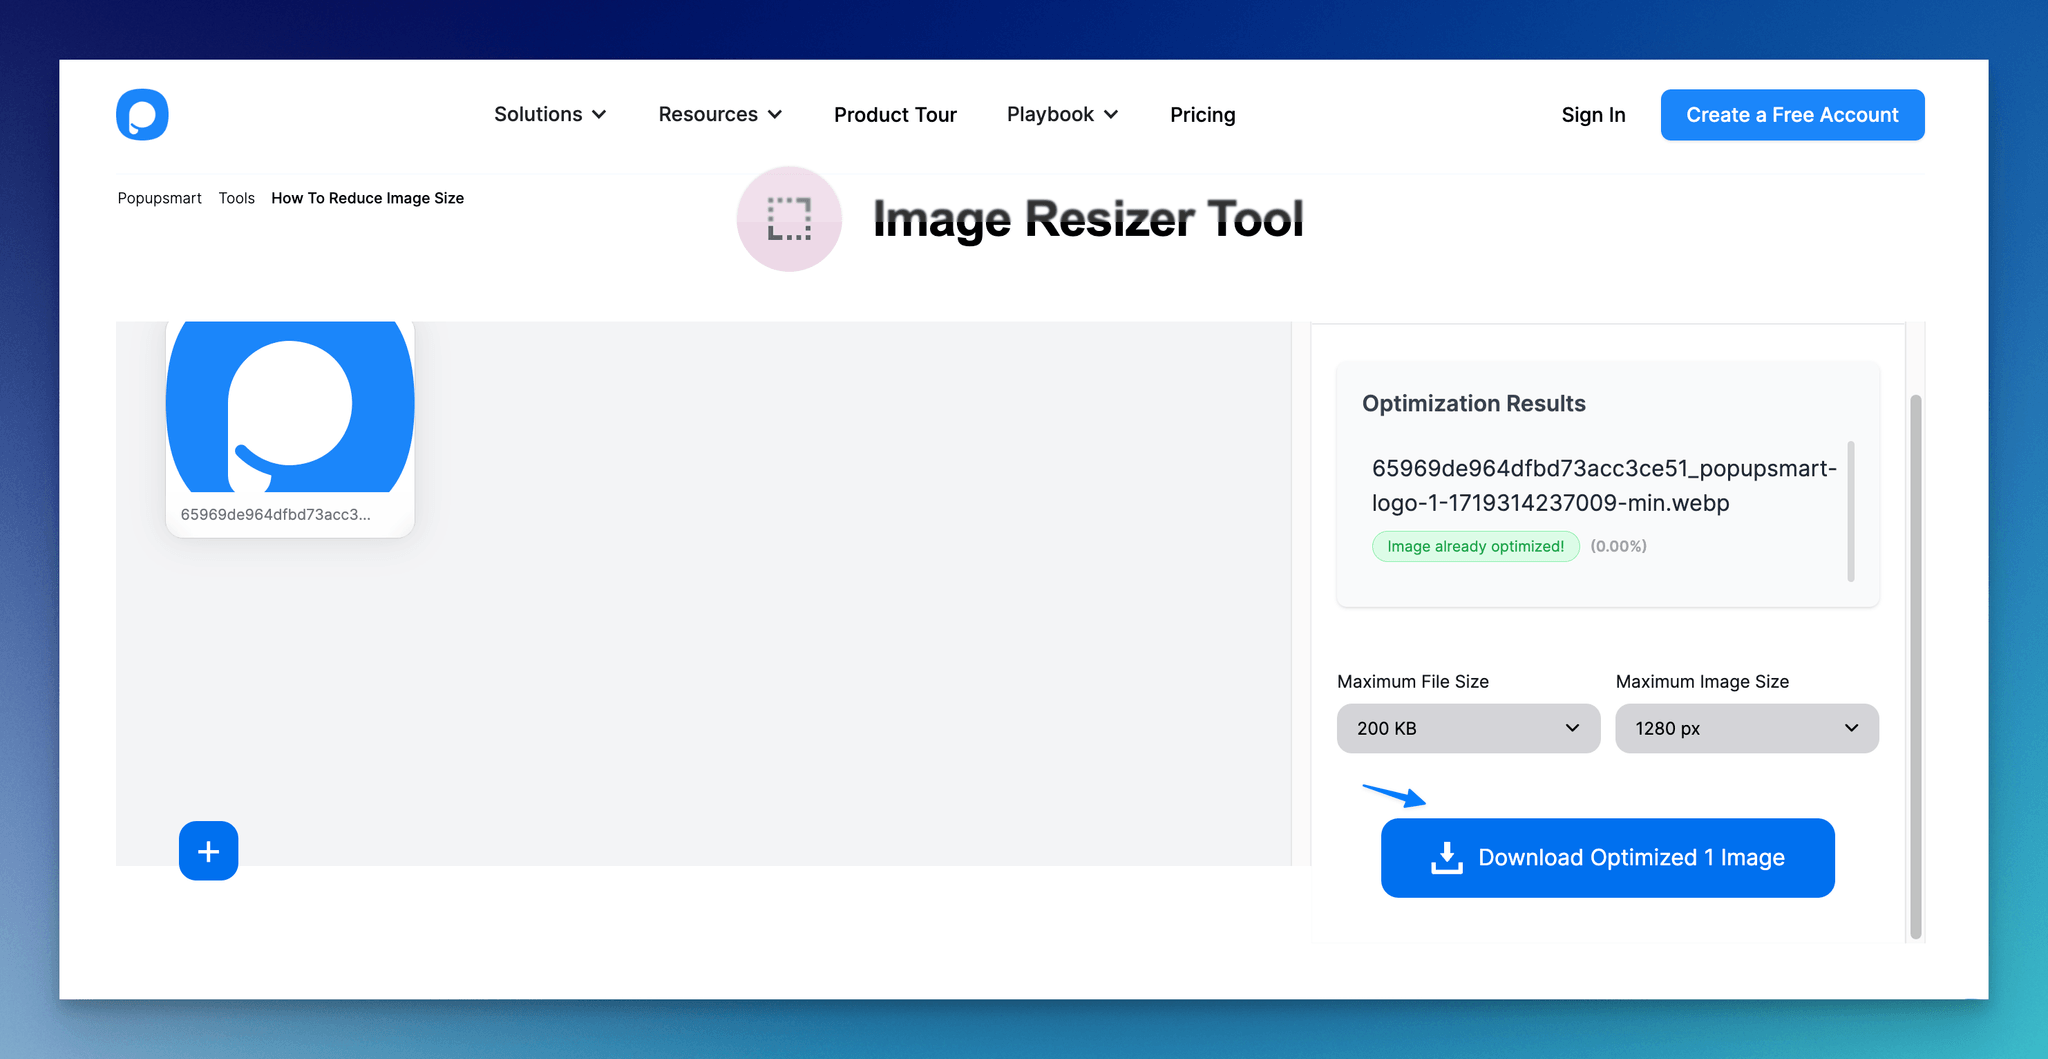The width and height of the screenshot is (2048, 1059).
Task: Click the dashed square resizer icon
Action: tap(789, 219)
